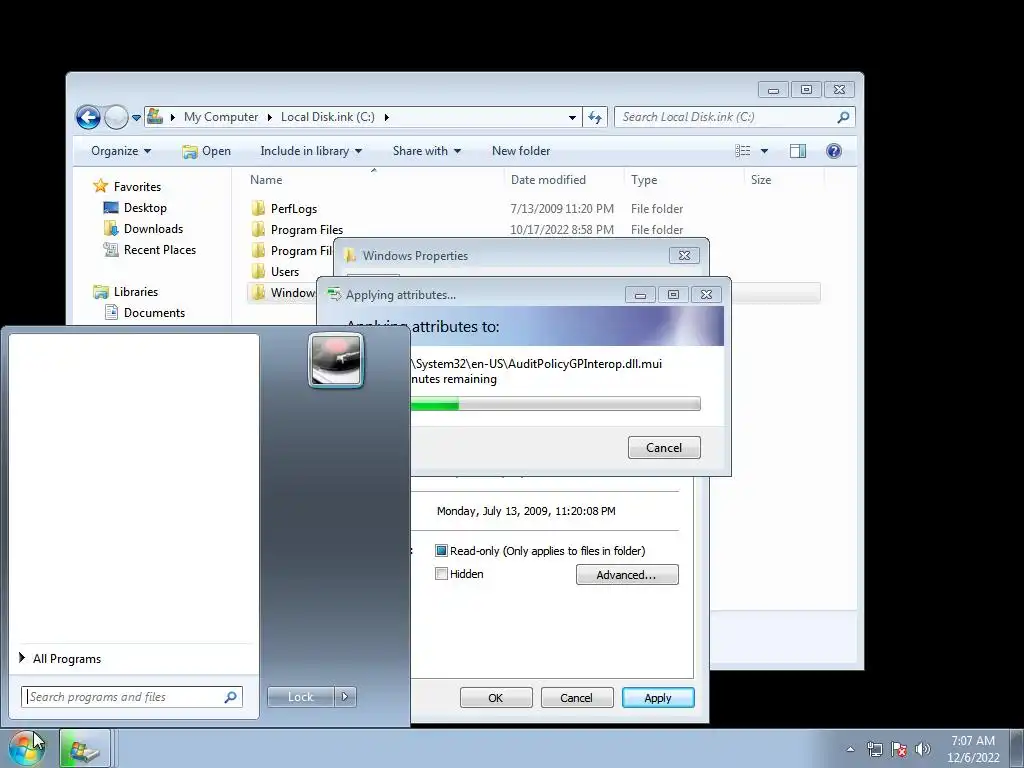Show hidden tray icons arrow
Screen dimensions: 1024x768
[x=850, y=749]
